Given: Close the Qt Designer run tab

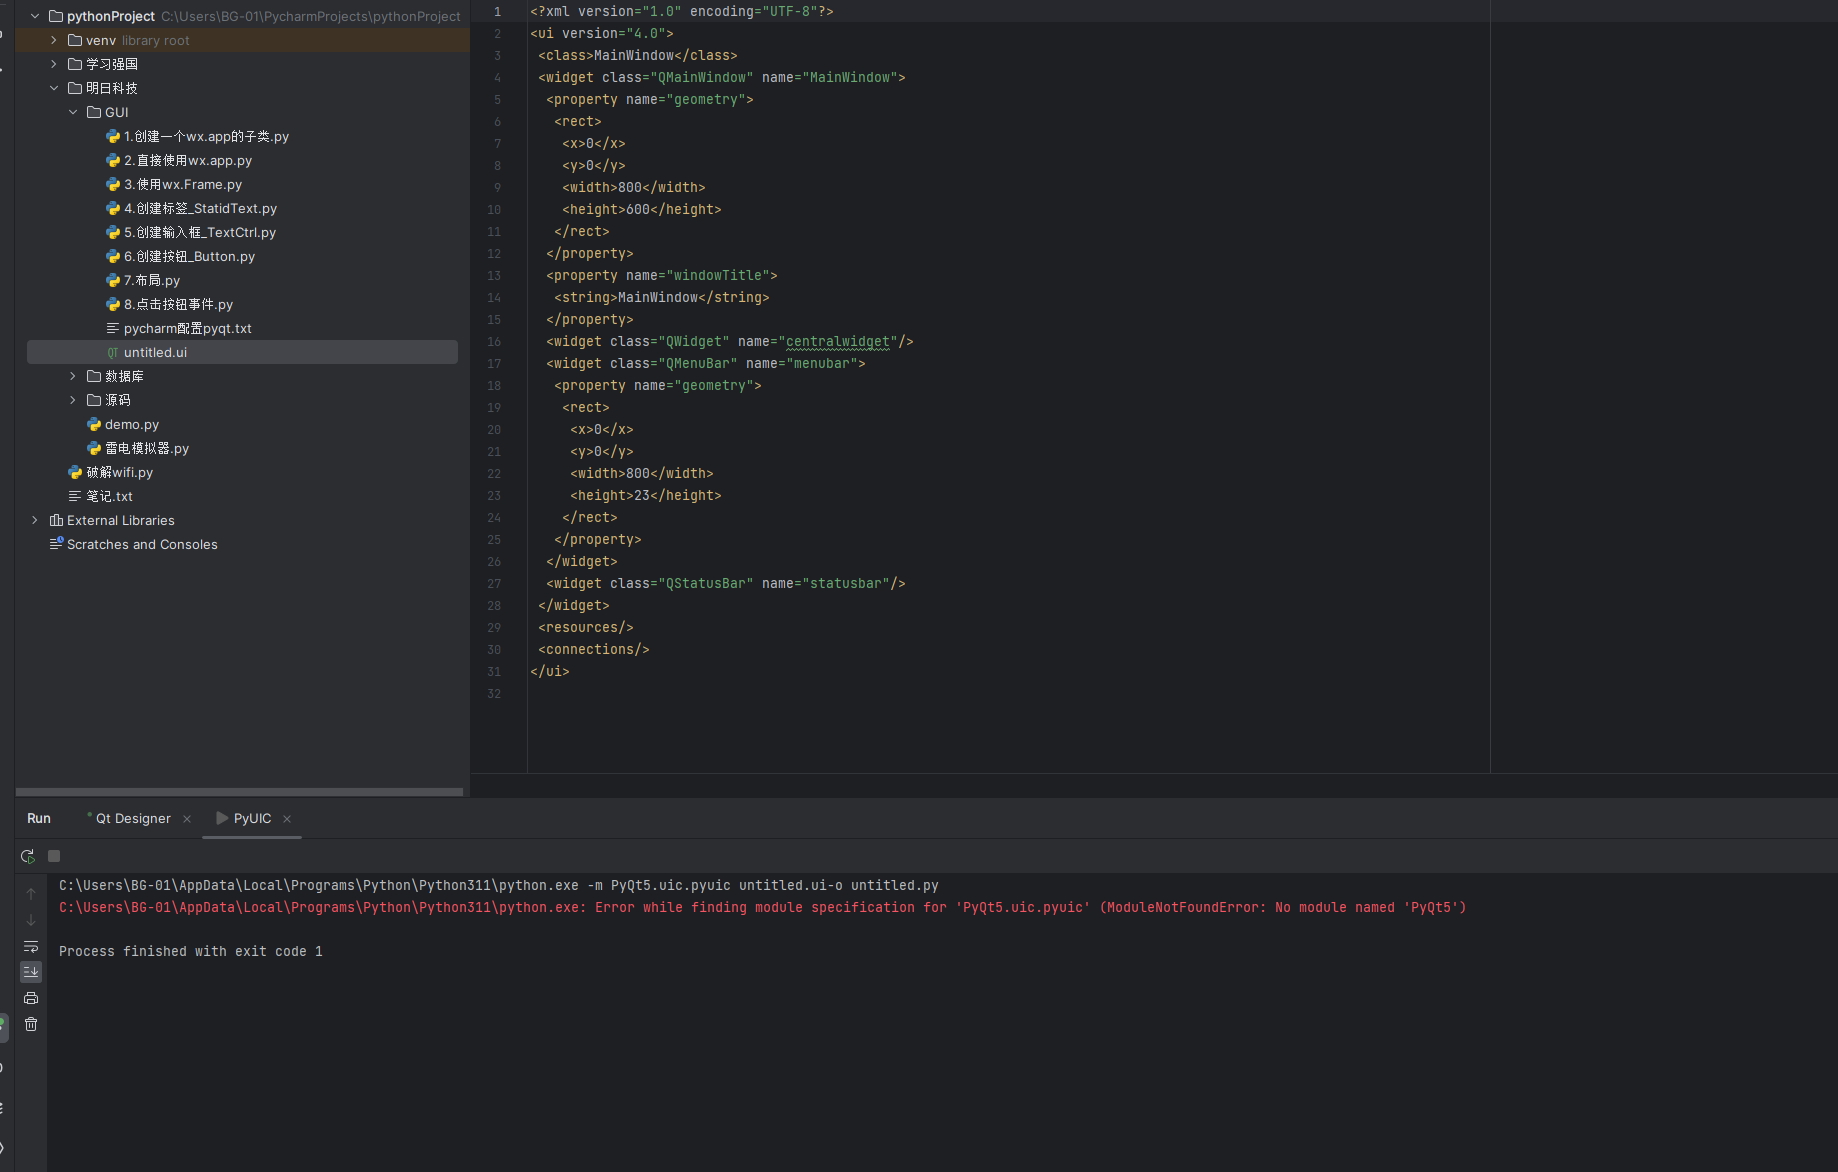Looking at the screenshot, I should click(187, 819).
